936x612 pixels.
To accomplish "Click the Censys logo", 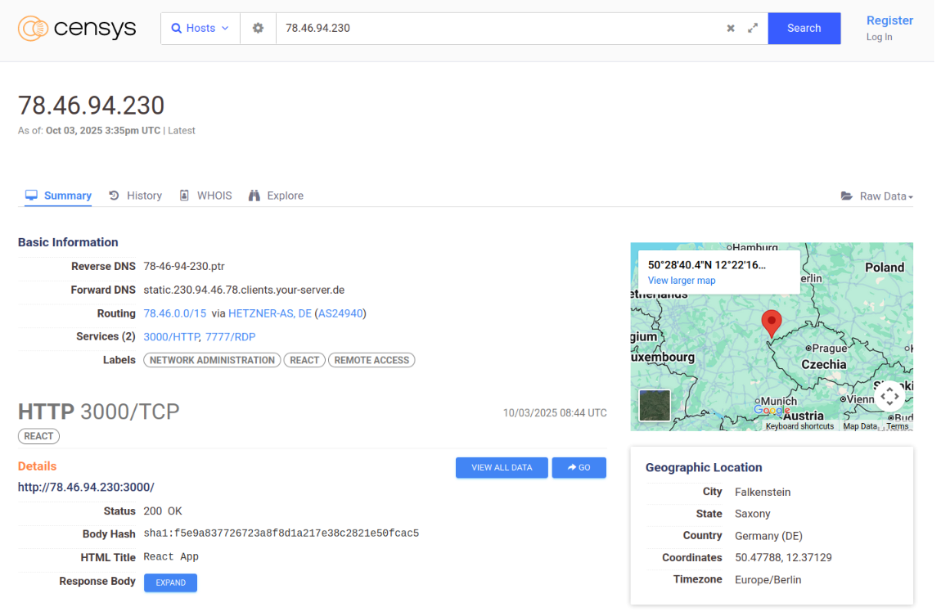I will (x=77, y=28).
